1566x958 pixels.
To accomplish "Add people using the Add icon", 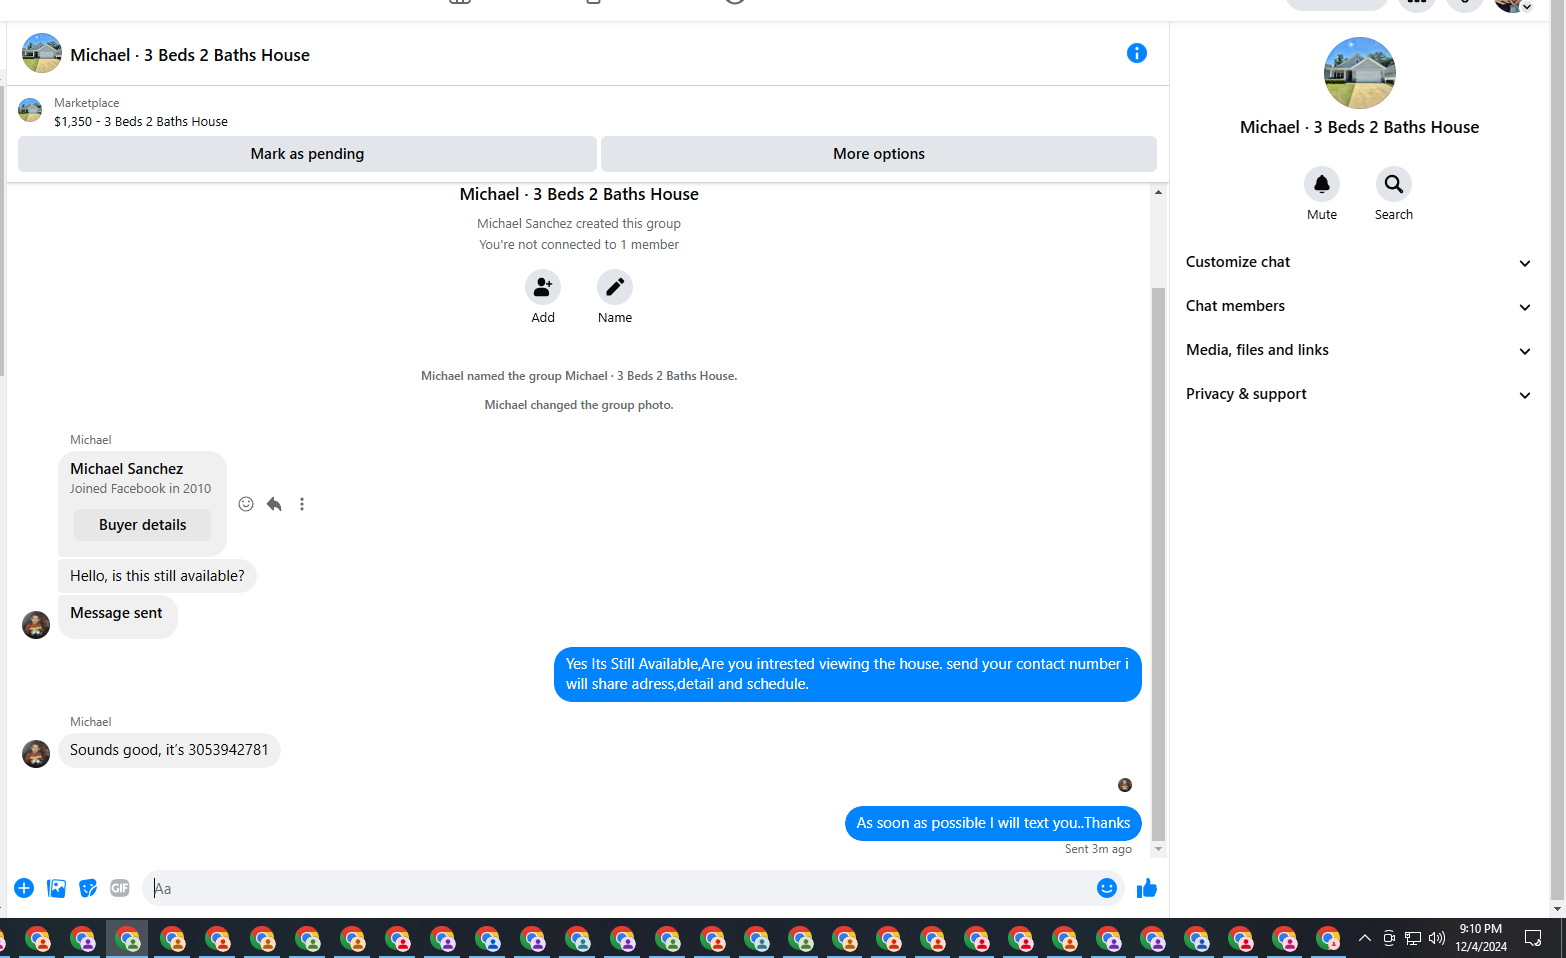I will click(x=542, y=287).
